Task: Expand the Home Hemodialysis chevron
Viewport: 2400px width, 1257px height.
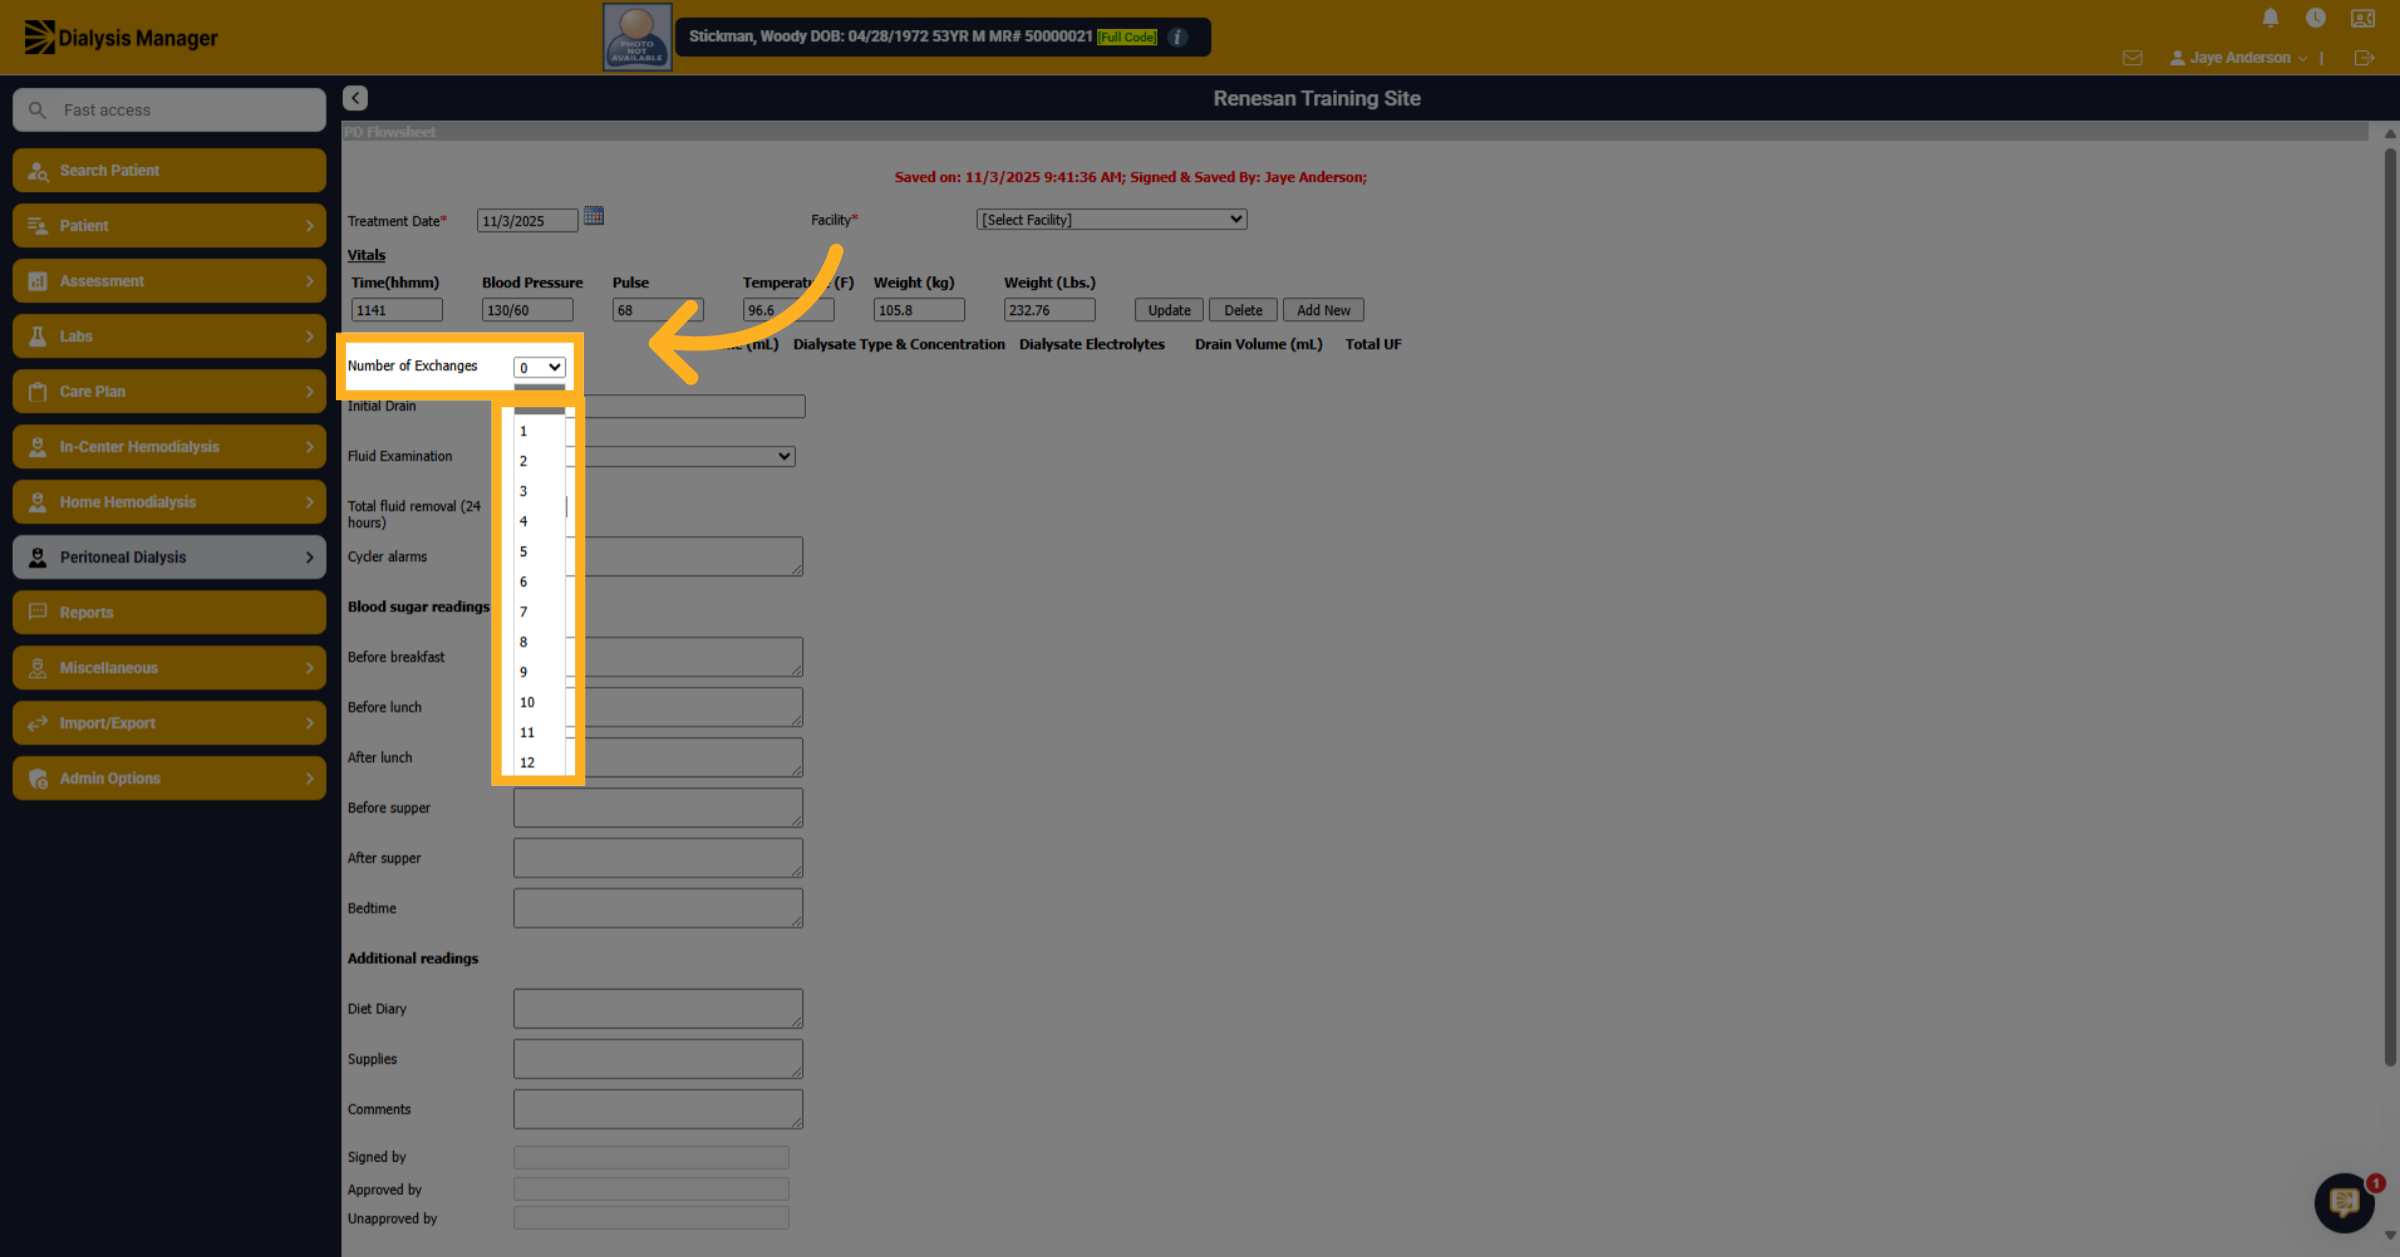Action: [x=309, y=502]
